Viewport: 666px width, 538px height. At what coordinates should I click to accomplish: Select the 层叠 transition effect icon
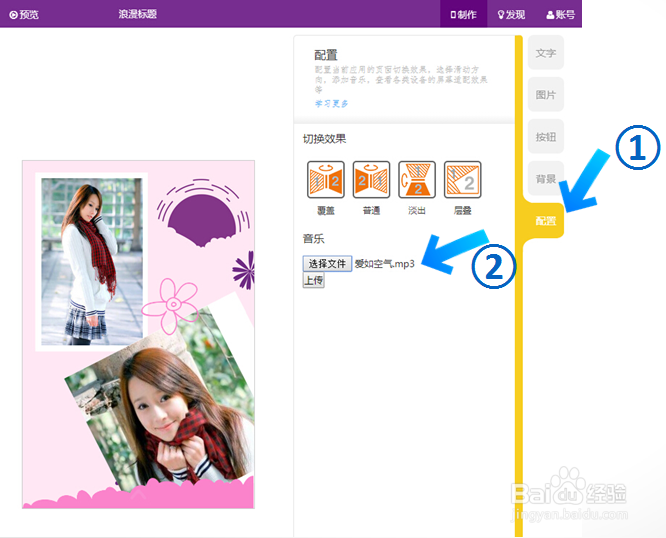point(463,180)
